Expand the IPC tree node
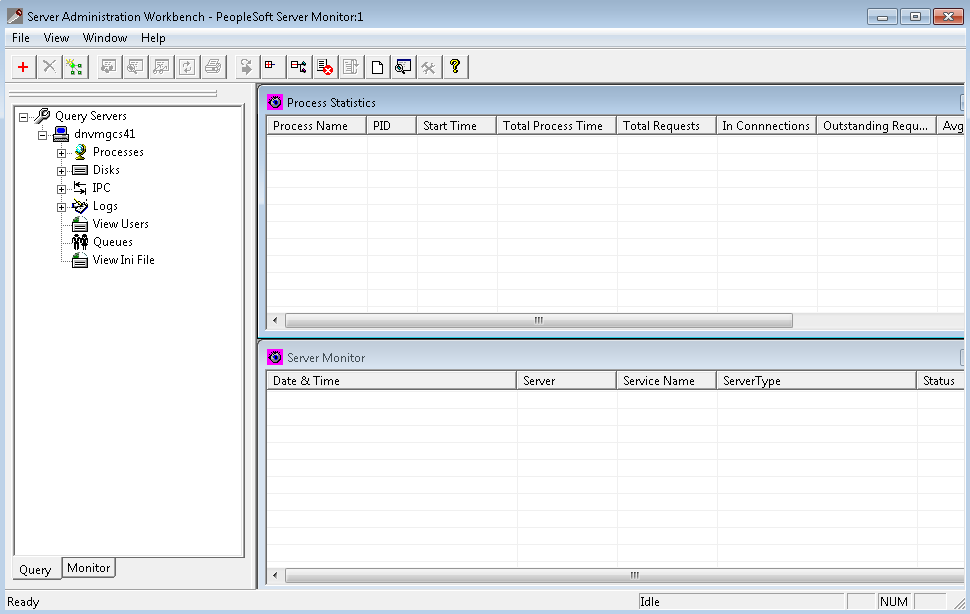Viewport: 970px width, 614px height. (x=61, y=189)
